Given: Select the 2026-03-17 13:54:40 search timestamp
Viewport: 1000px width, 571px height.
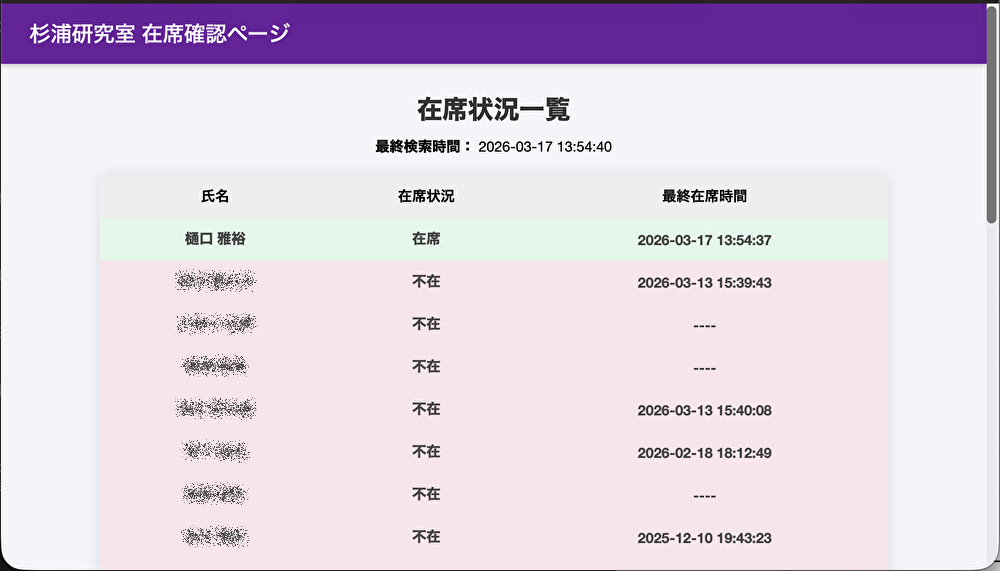Looking at the screenshot, I should point(545,147).
